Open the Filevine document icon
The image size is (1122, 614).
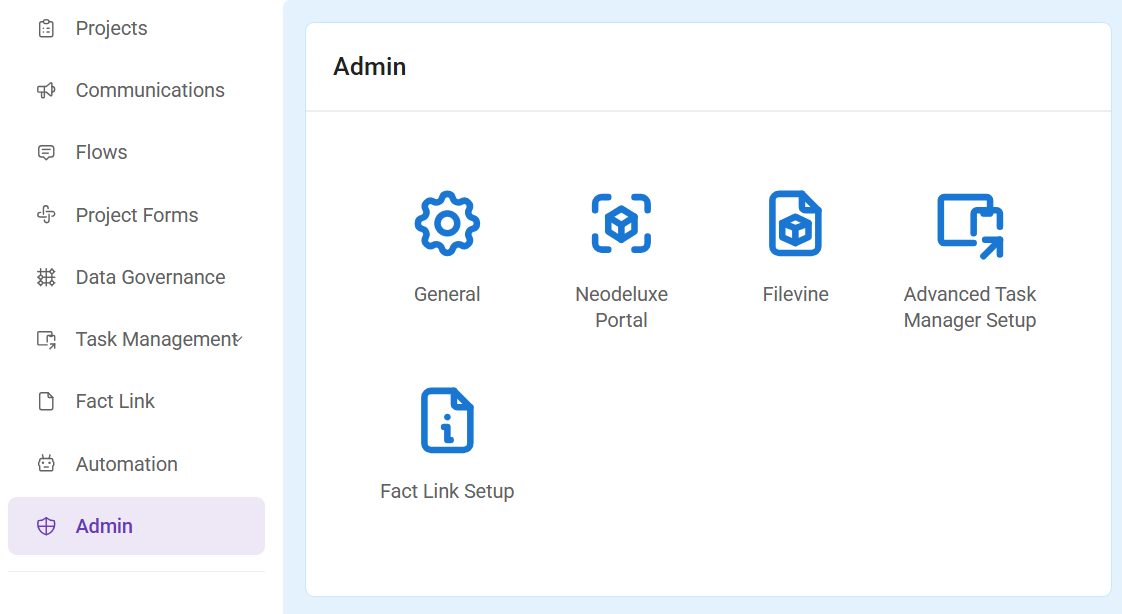[x=795, y=223]
